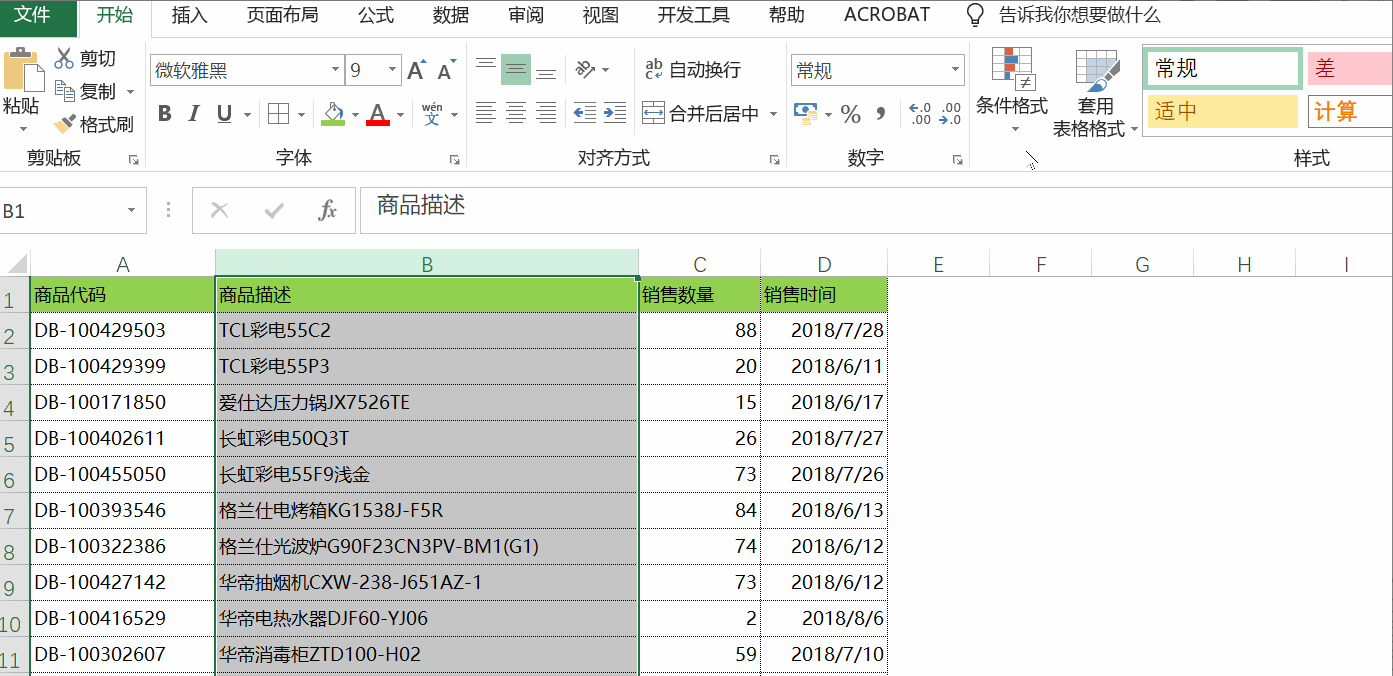1393x676 pixels.
Task: Increase font size with large A
Action: (x=417, y=71)
